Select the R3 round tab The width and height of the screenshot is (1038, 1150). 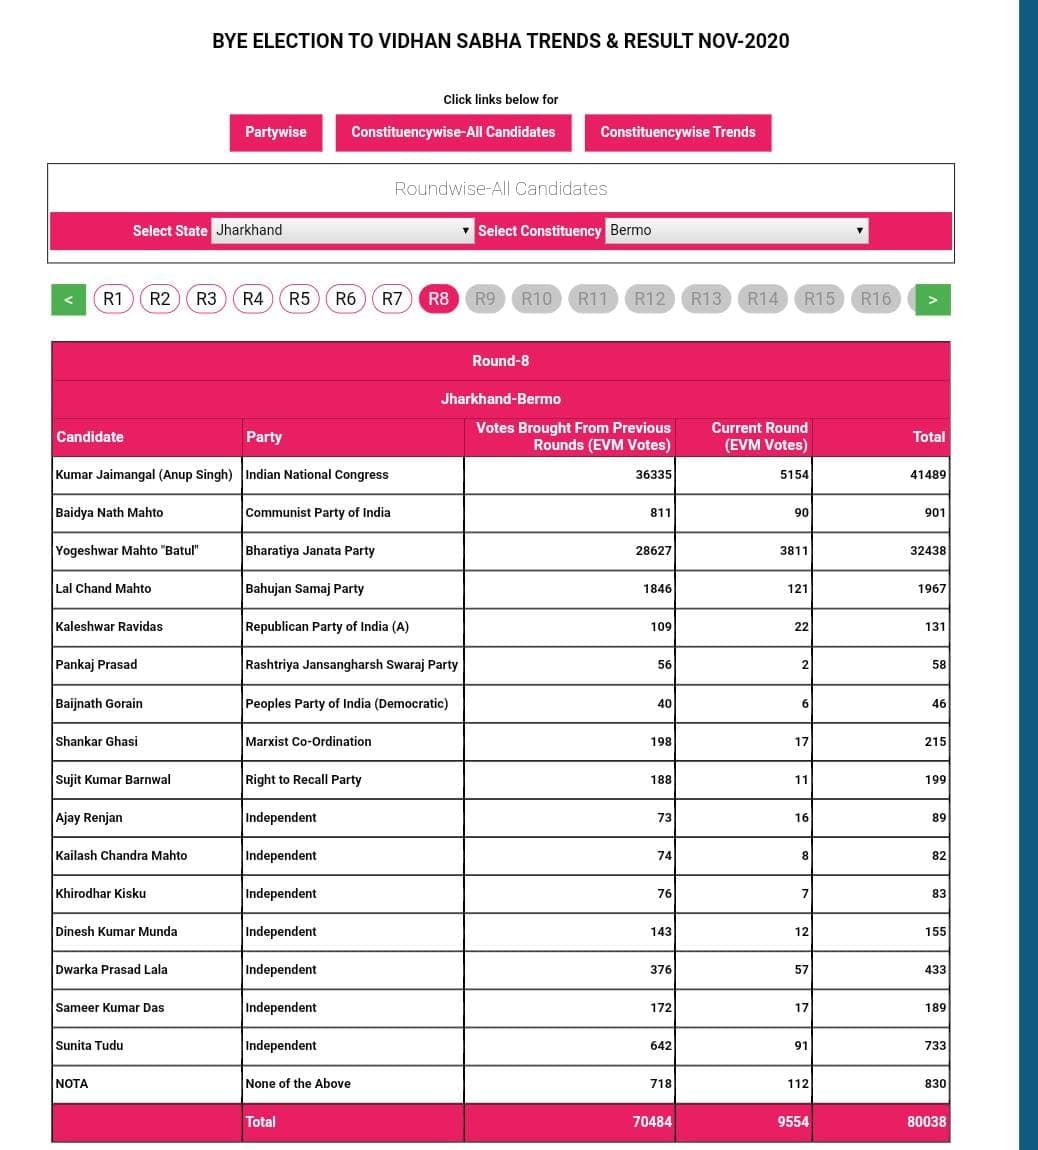[x=206, y=298]
